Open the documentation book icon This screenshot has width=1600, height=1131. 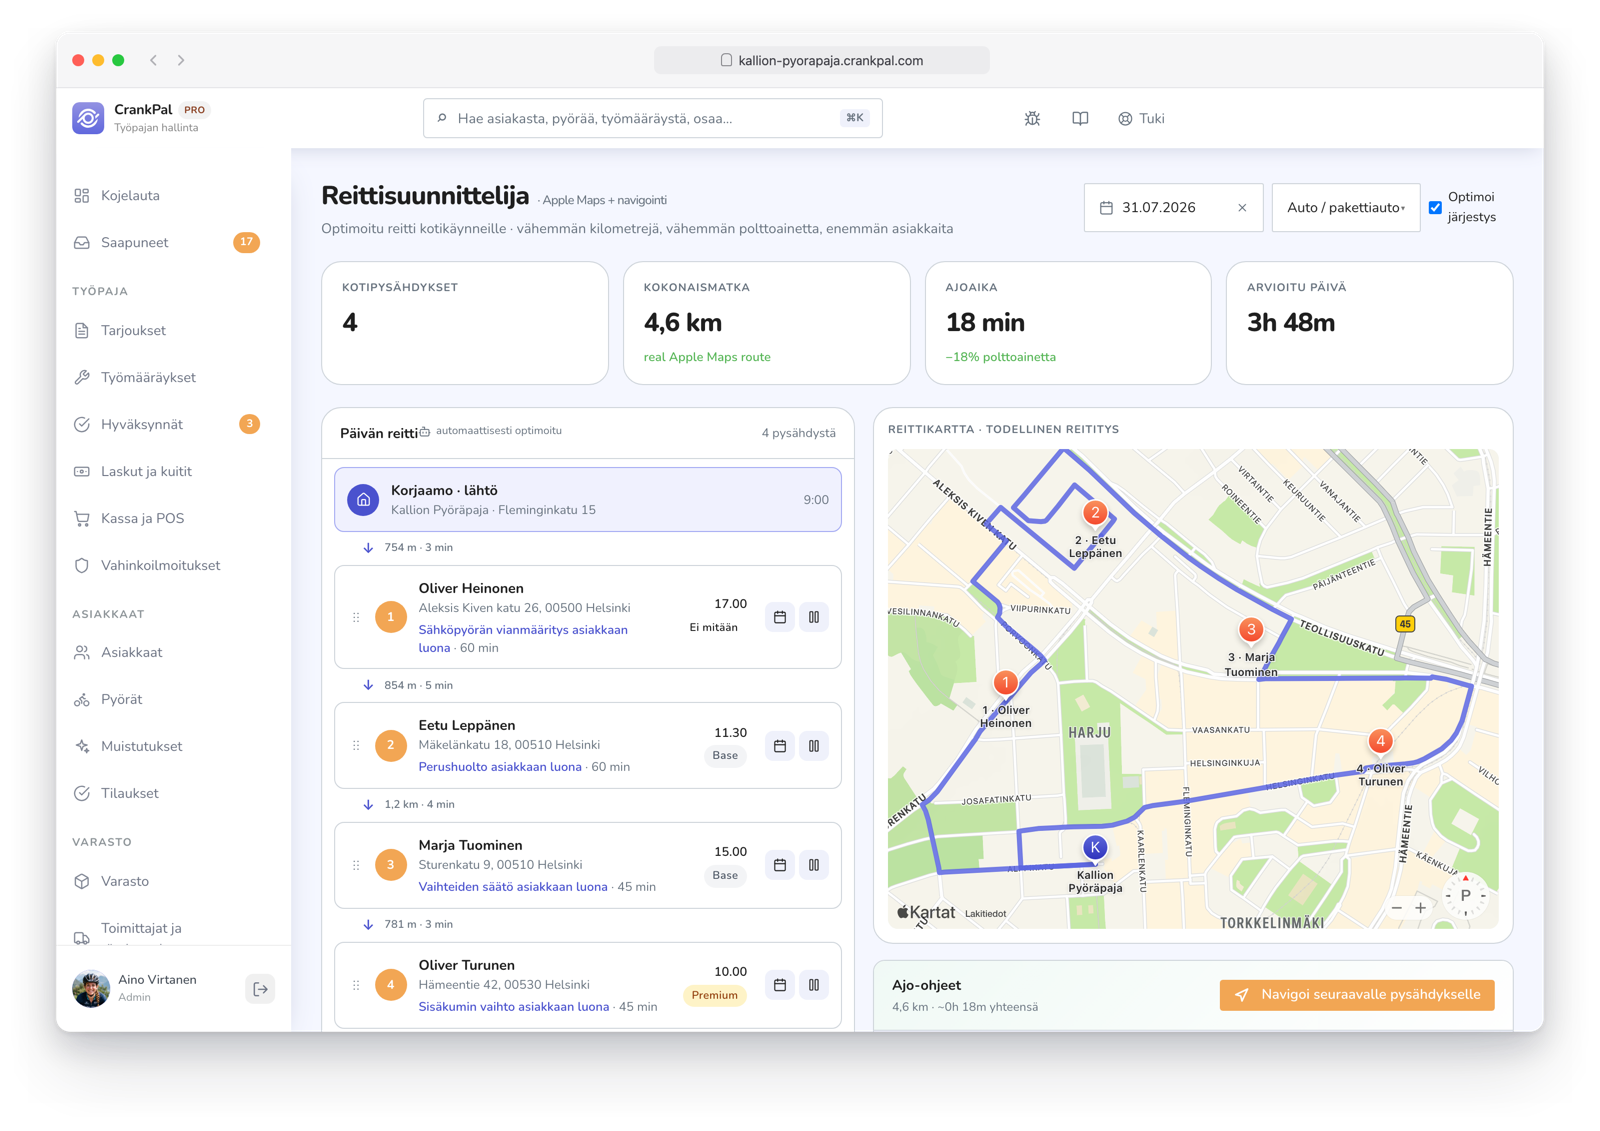1080,118
